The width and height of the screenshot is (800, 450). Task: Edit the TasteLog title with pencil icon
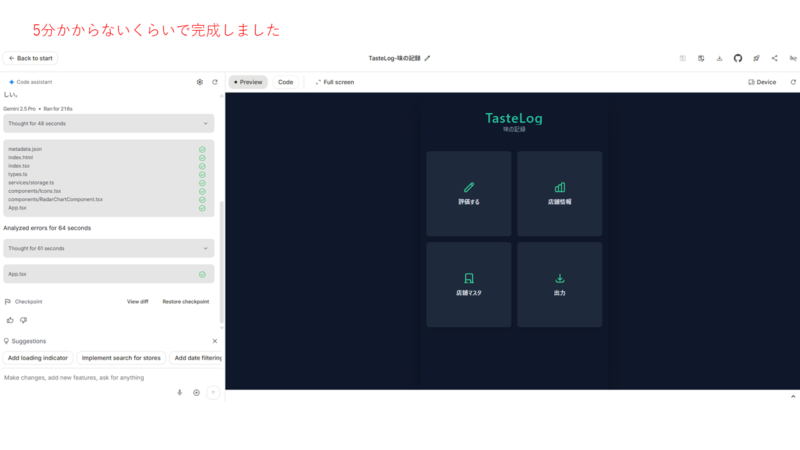point(428,58)
